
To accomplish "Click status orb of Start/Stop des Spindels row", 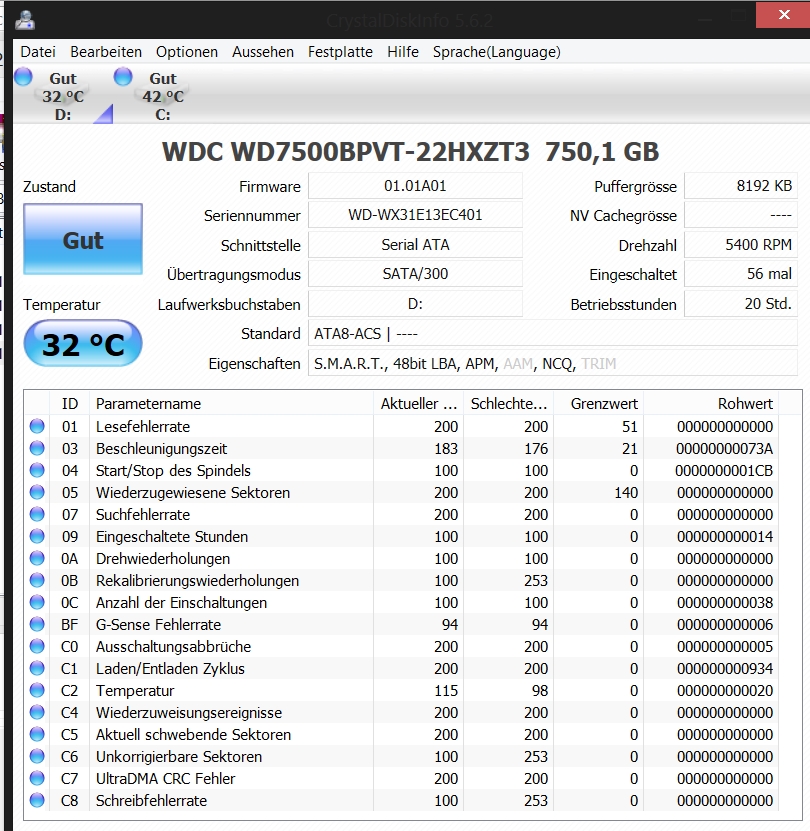I will coord(37,470).
